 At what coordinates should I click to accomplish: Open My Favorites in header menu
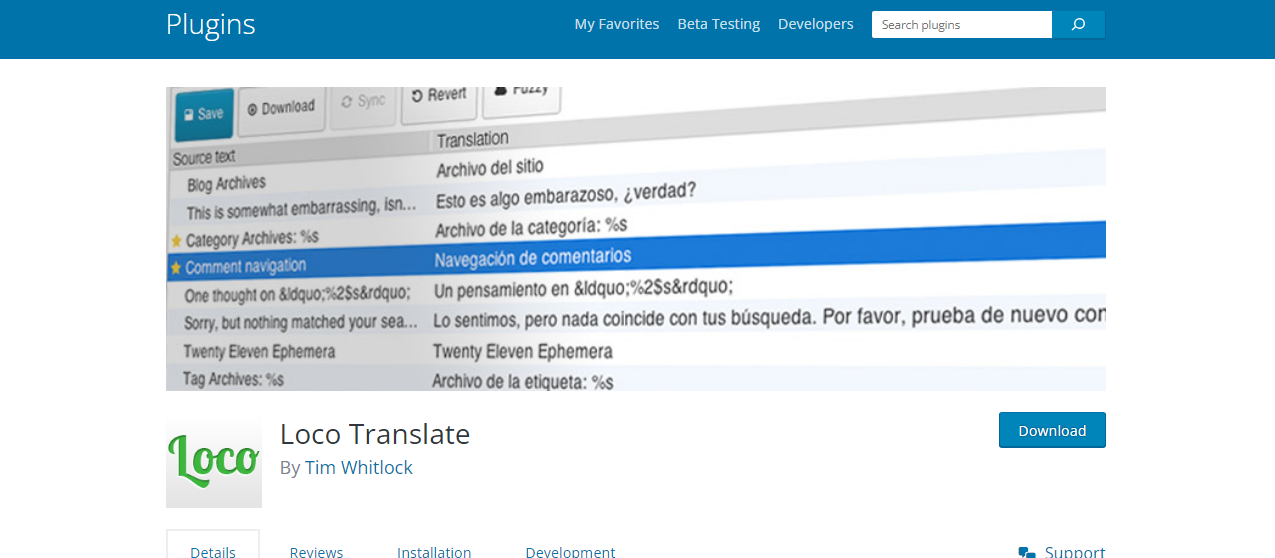click(616, 24)
